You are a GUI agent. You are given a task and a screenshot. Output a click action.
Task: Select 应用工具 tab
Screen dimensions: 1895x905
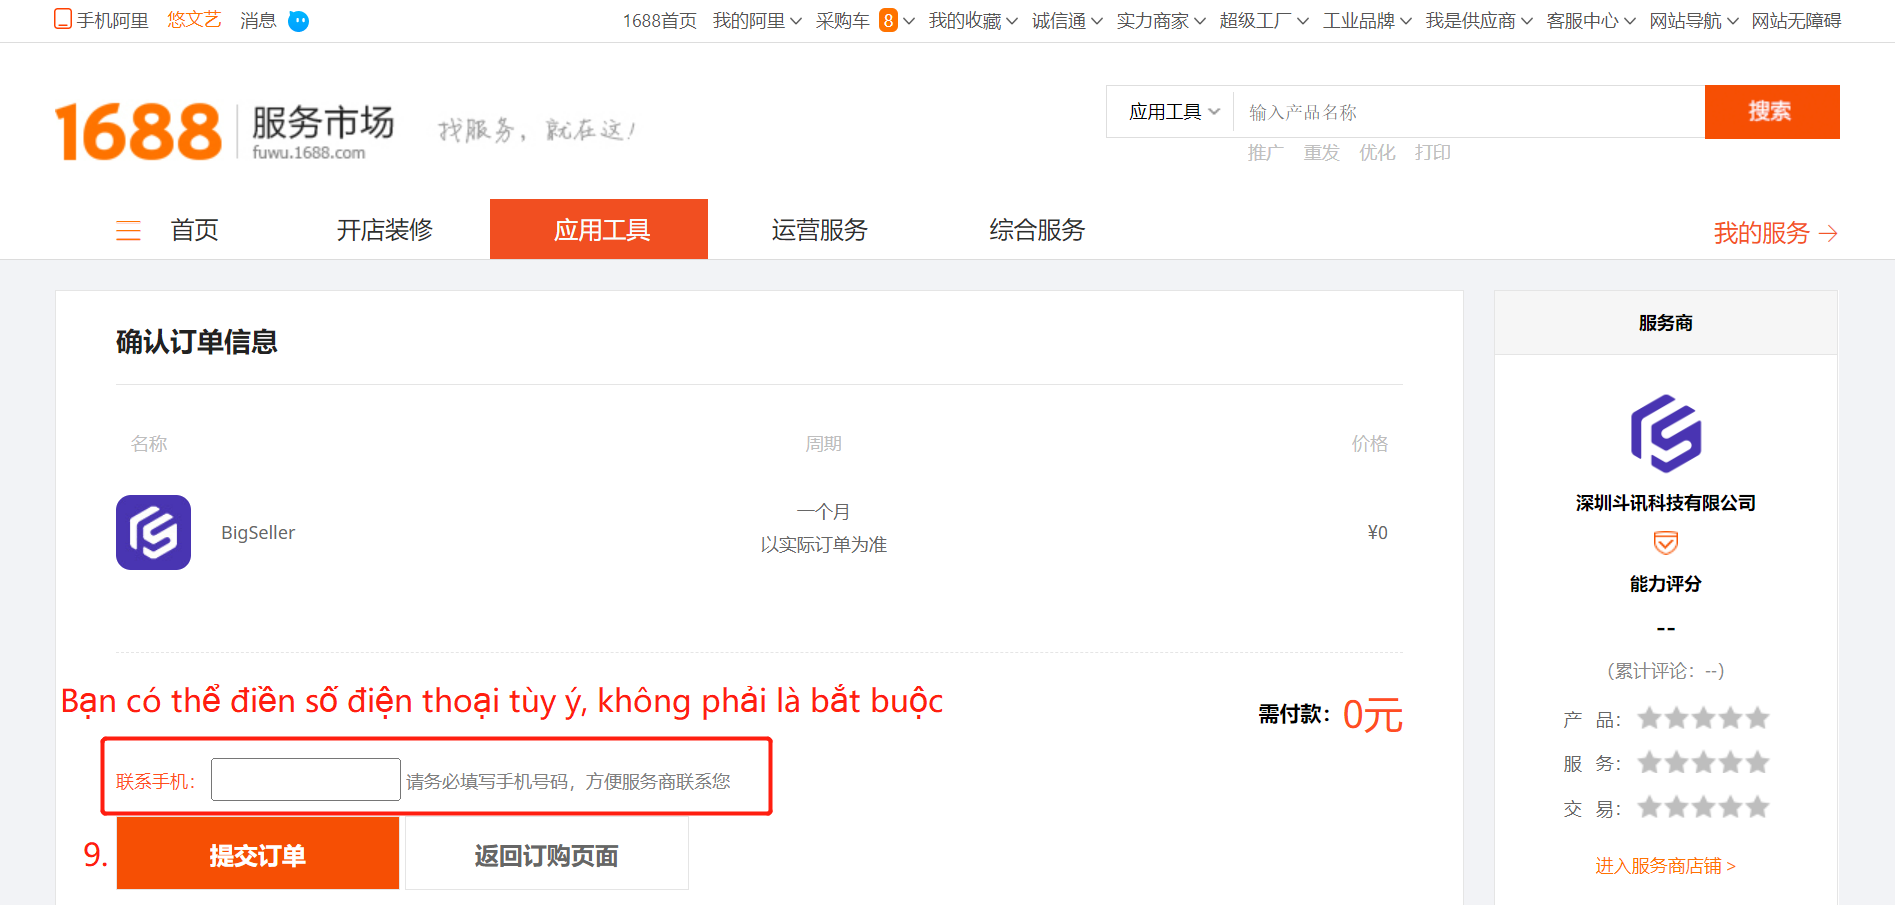coord(599,229)
